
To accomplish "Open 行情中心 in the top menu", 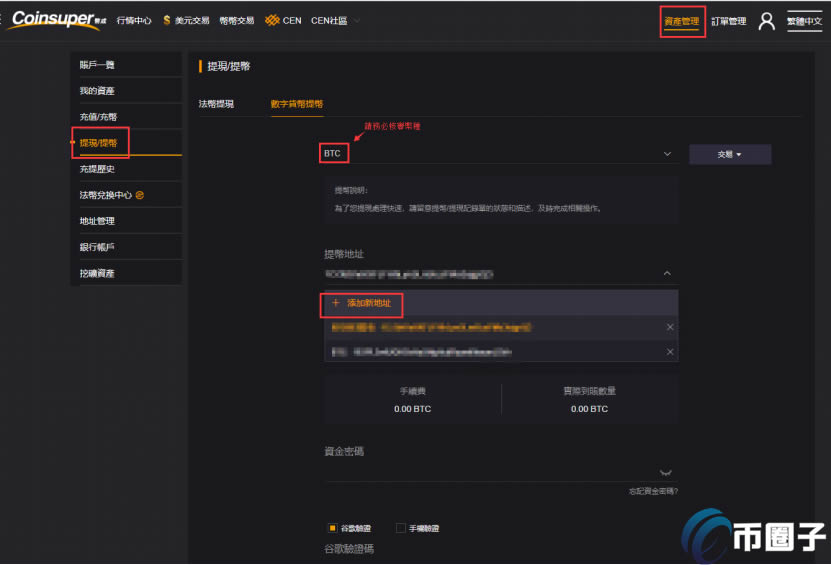I will [x=134, y=21].
